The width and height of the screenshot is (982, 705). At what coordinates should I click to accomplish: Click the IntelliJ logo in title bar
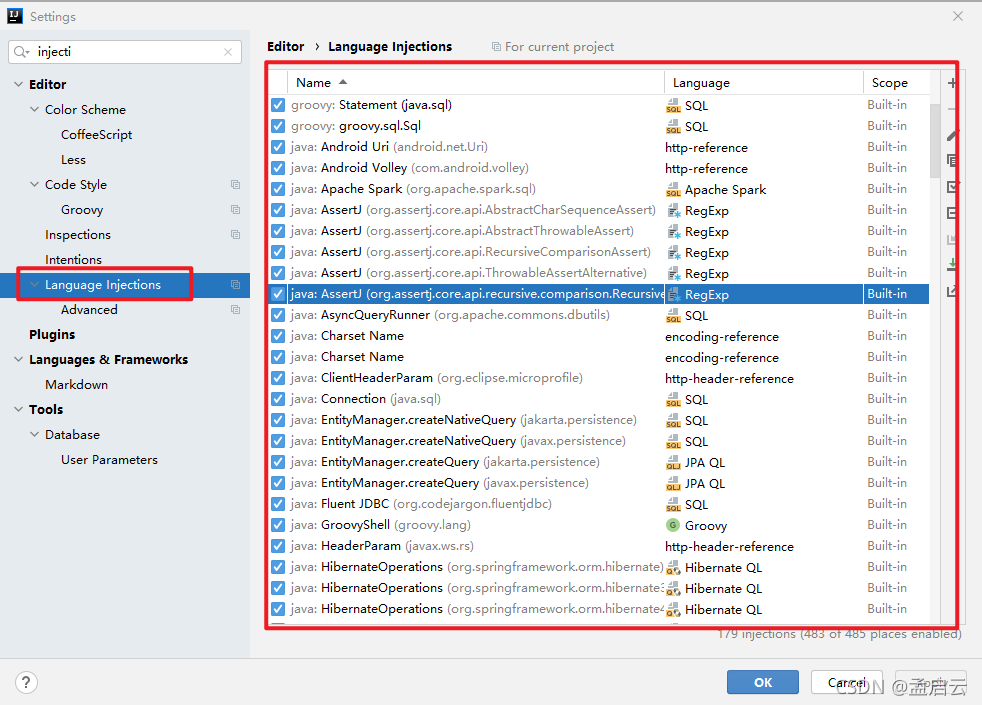[x=14, y=16]
